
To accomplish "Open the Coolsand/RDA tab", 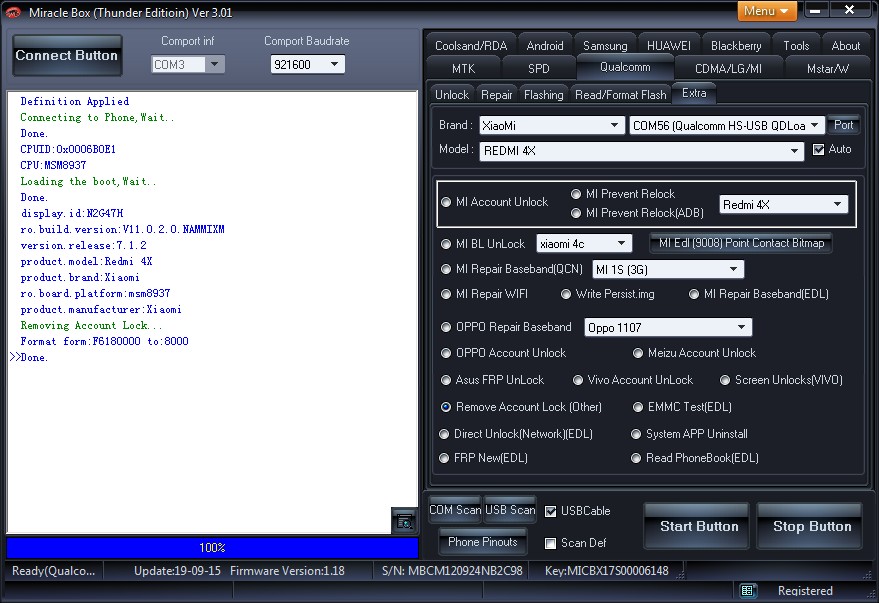I will click(471, 45).
